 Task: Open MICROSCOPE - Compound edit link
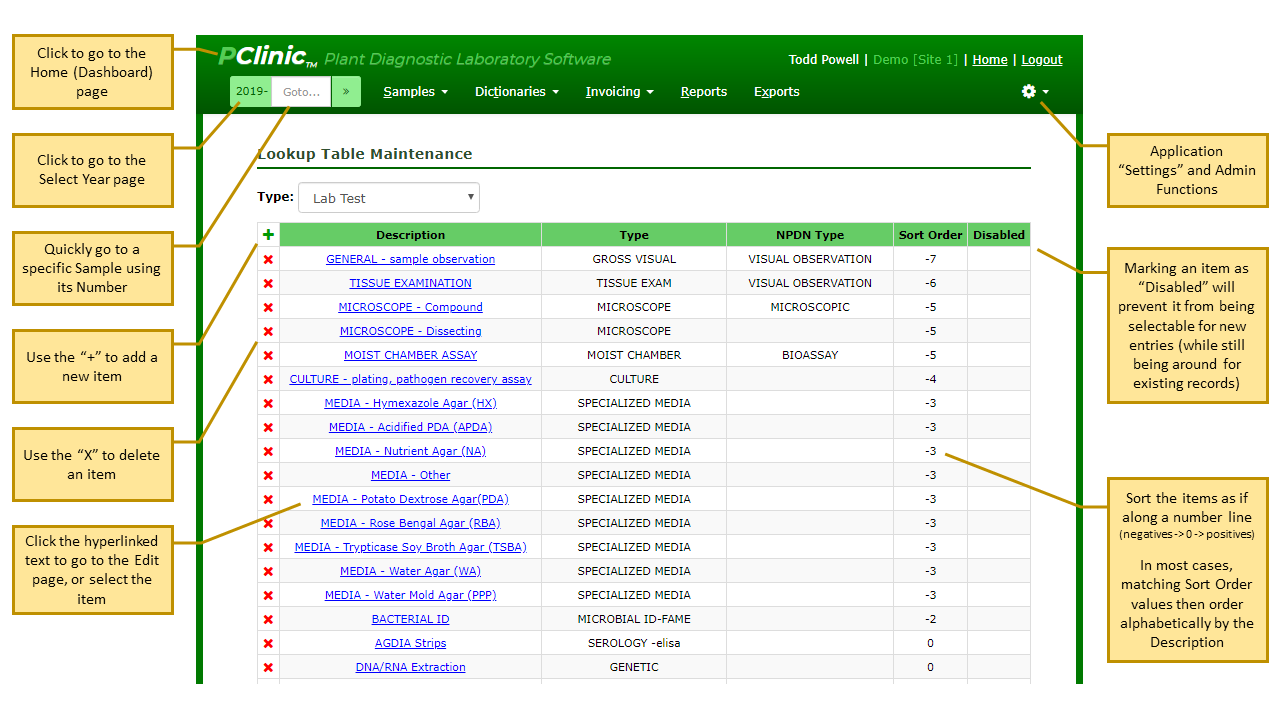tap(410, 307)
